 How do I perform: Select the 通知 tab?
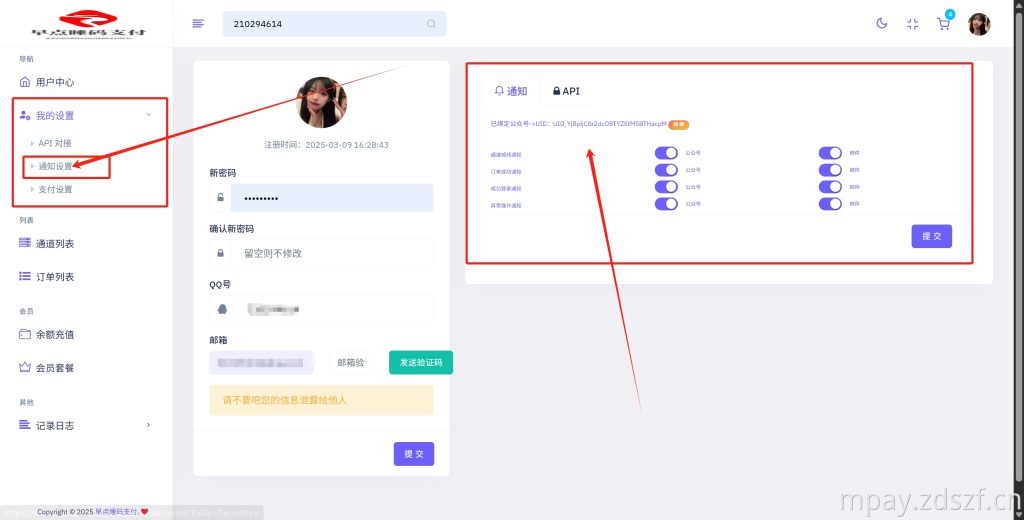click(x=511, y=91)
